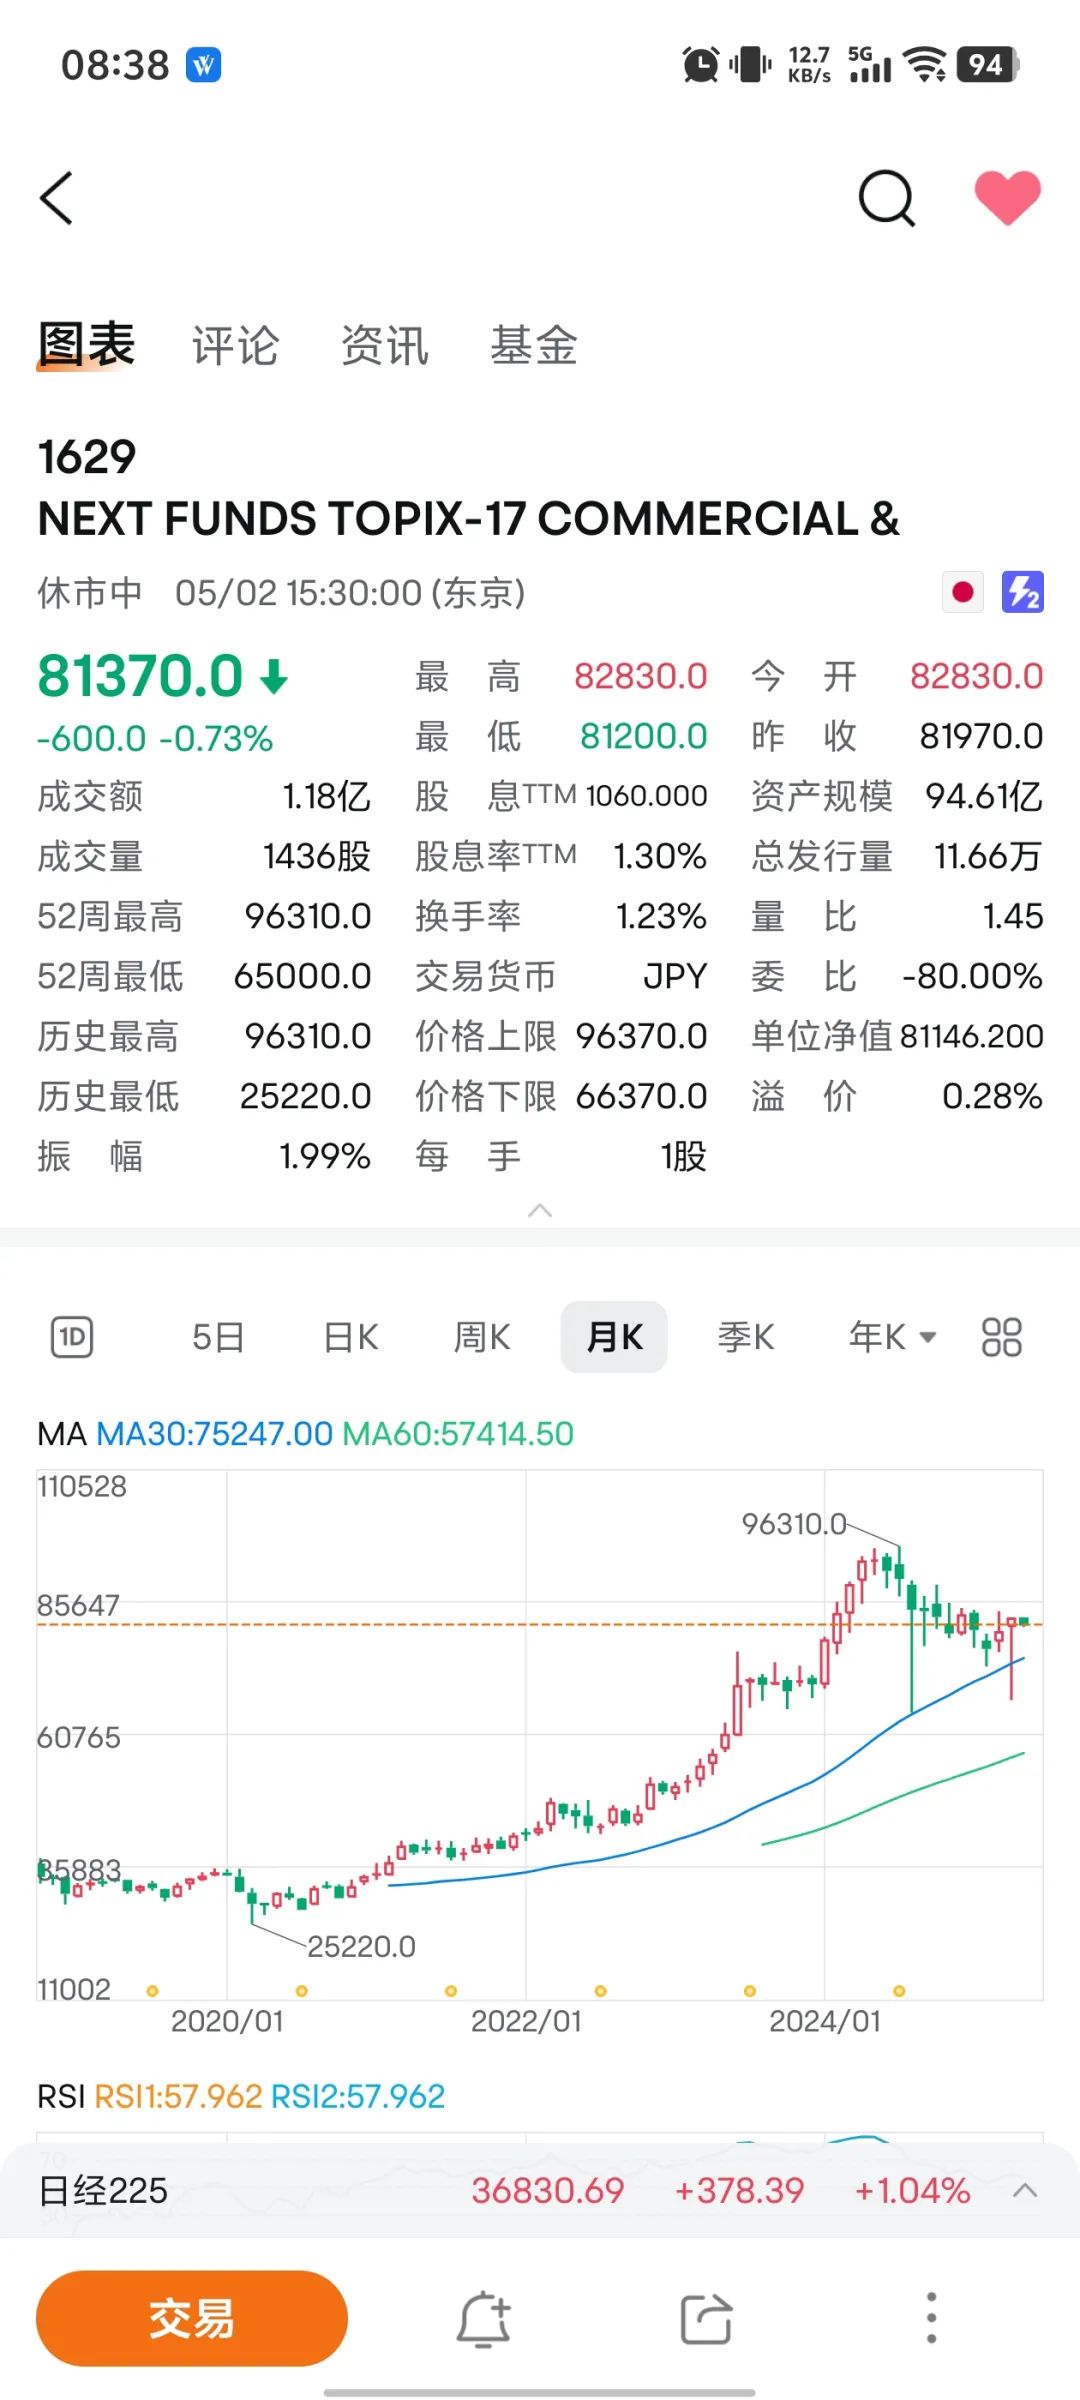
Task: Tap the MA30:75247.00 indicator label
Action: [x=214, y=1434]
